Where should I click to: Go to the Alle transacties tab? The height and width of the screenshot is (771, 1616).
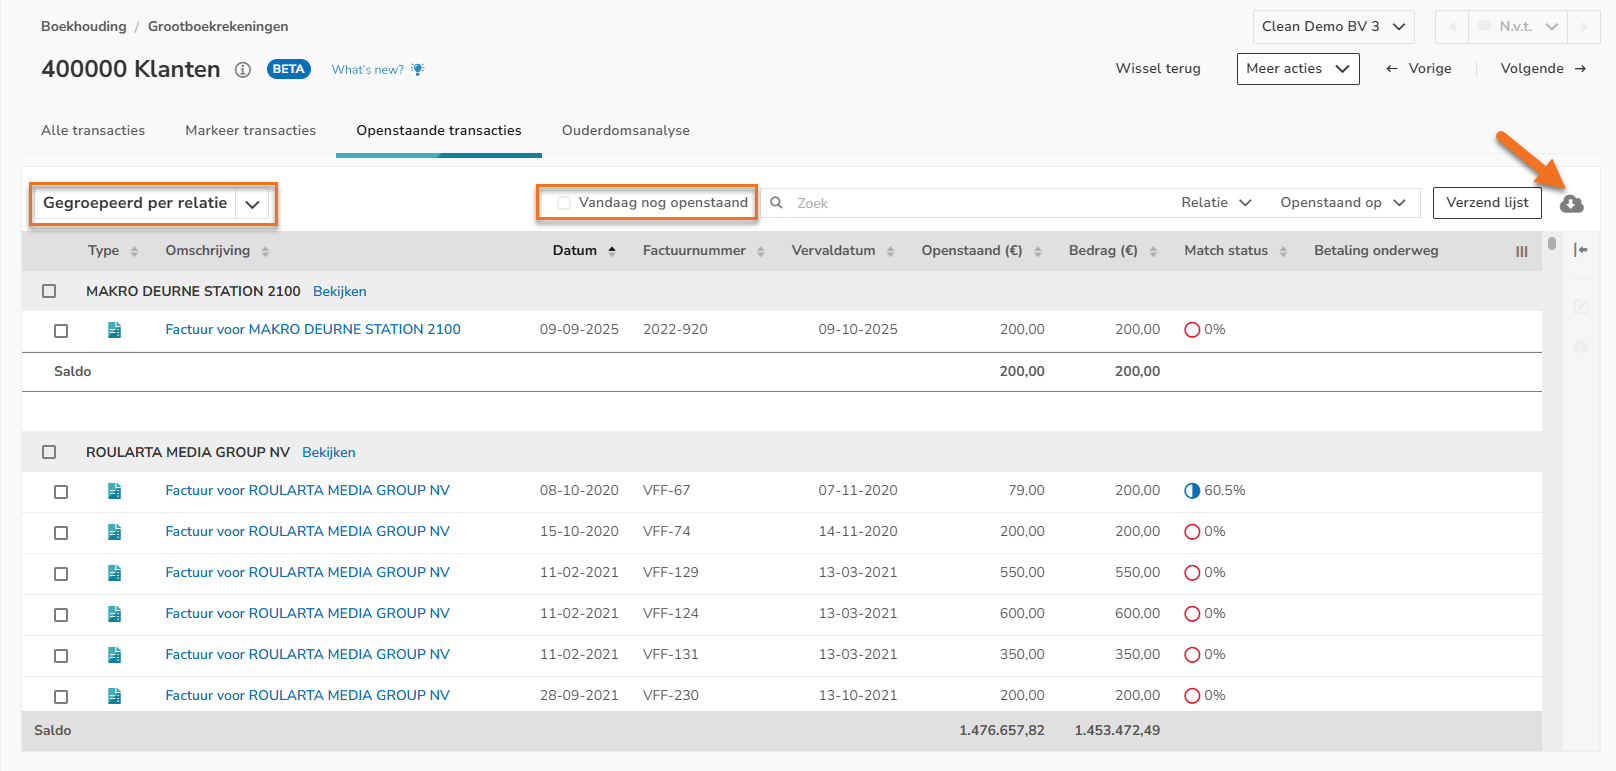93,131
